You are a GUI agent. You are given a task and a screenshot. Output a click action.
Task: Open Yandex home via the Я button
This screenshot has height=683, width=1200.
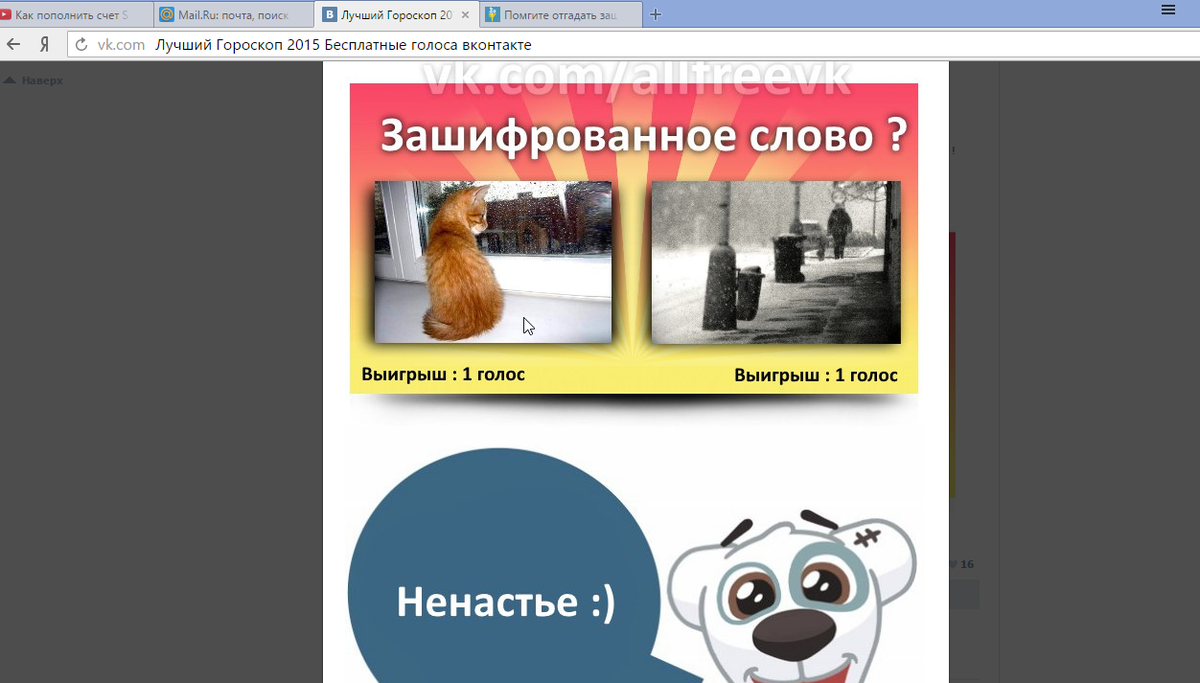[x=44, y=45]
